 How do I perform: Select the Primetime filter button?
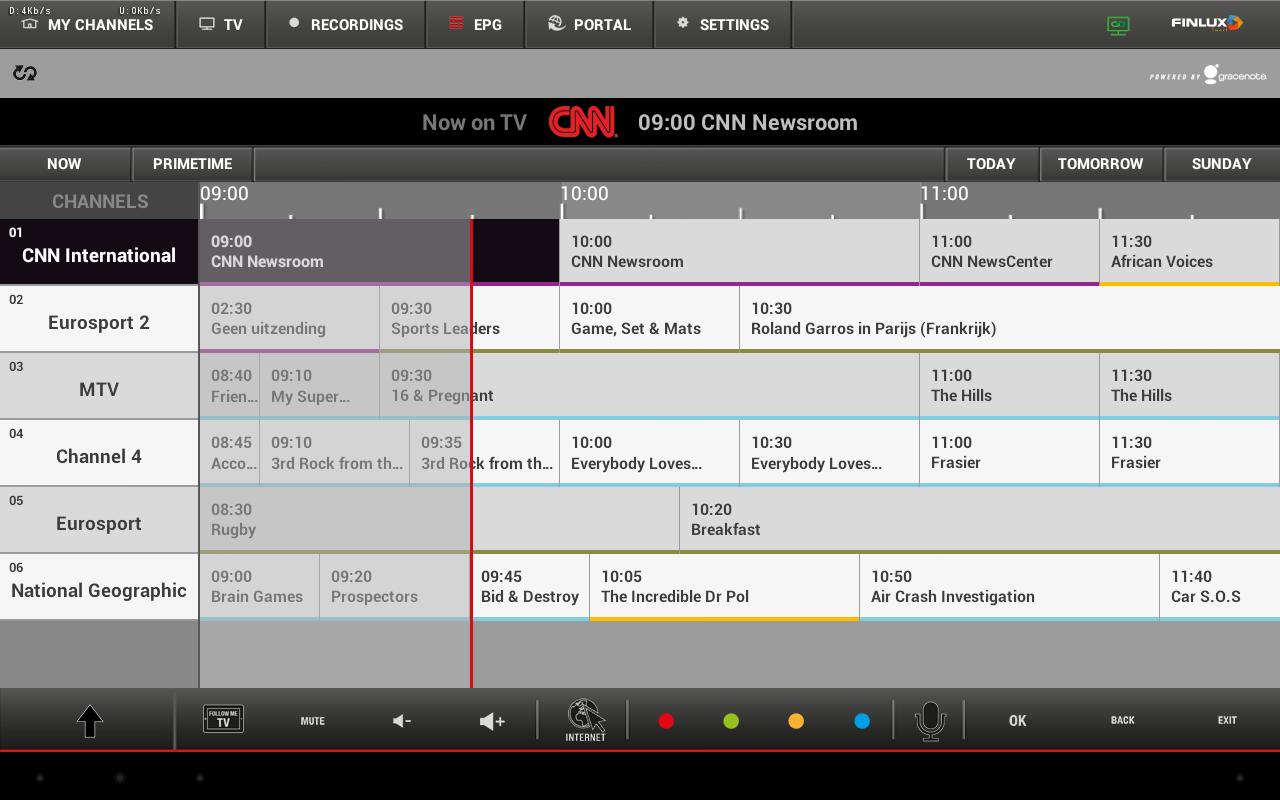(x=192, y=164)
